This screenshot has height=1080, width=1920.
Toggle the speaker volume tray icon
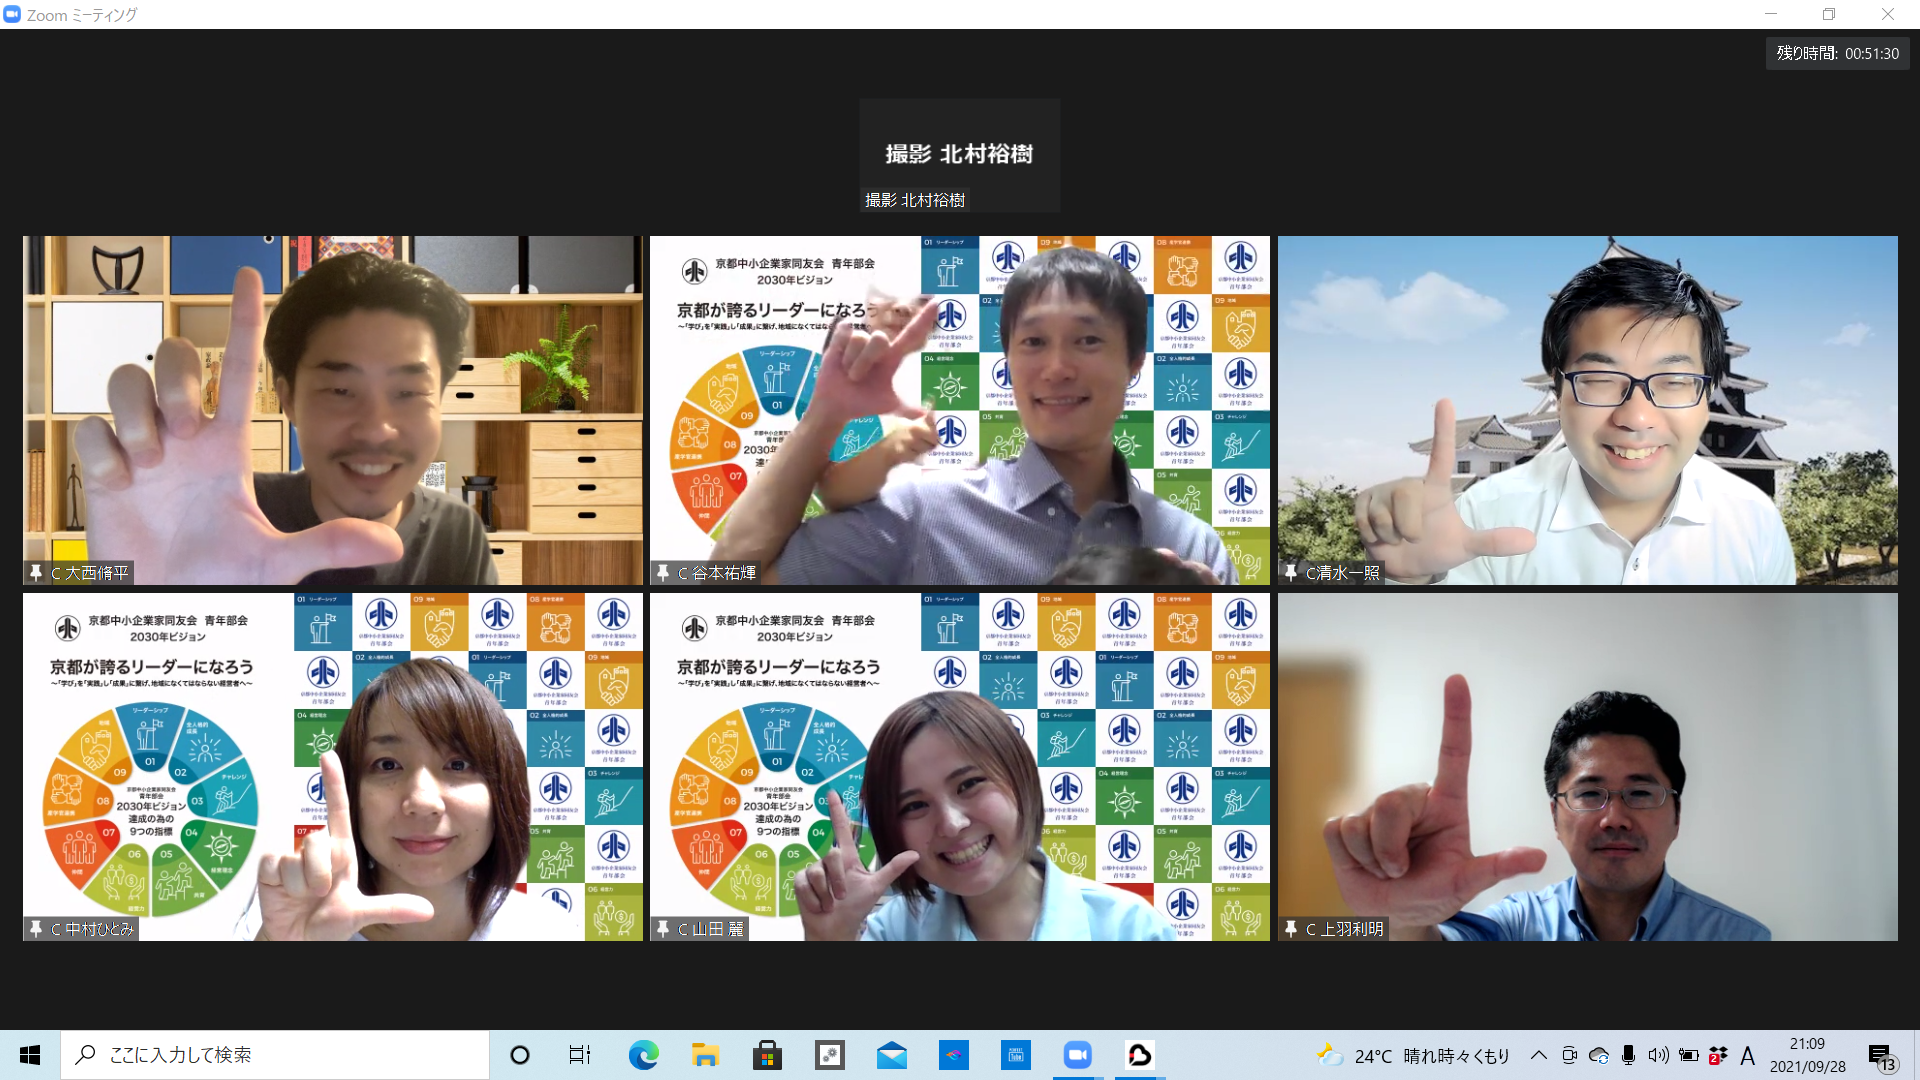click(1658, 1055)
